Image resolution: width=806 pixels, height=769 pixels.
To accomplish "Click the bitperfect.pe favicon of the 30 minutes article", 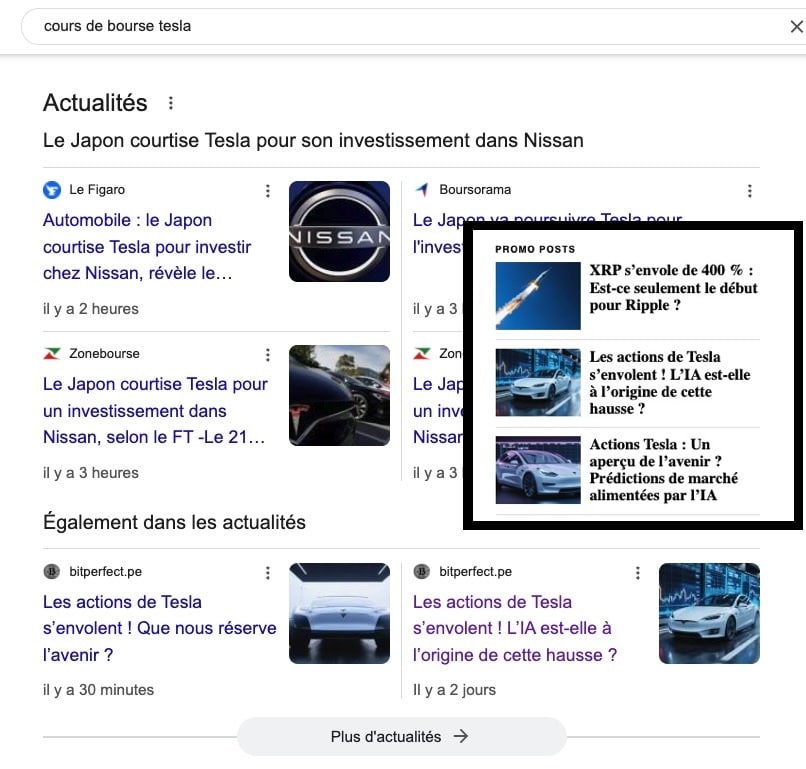I will coord(52,572).
